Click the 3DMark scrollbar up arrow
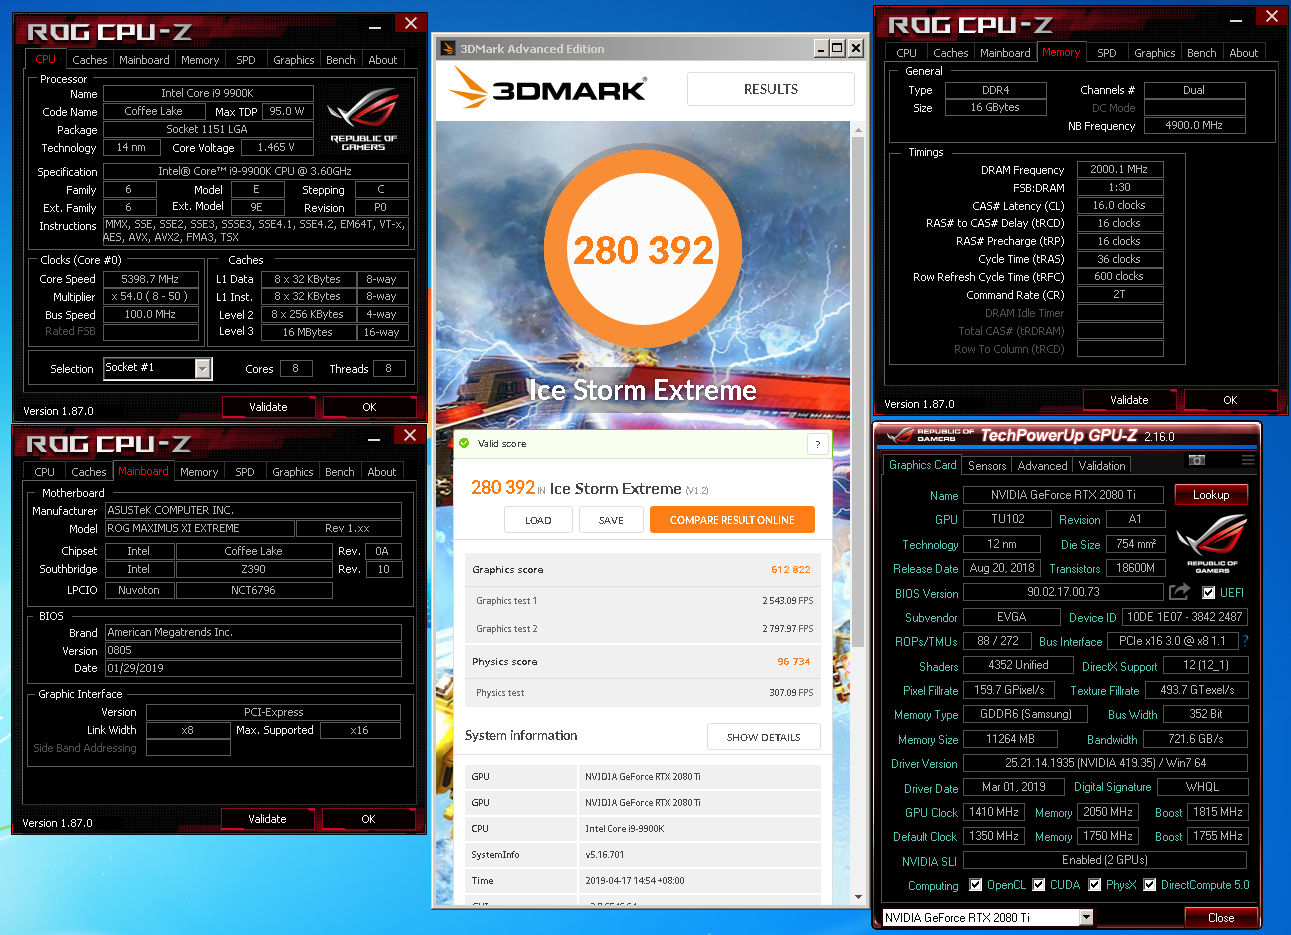Screen dimensions: 1291x935 point(858,130)
